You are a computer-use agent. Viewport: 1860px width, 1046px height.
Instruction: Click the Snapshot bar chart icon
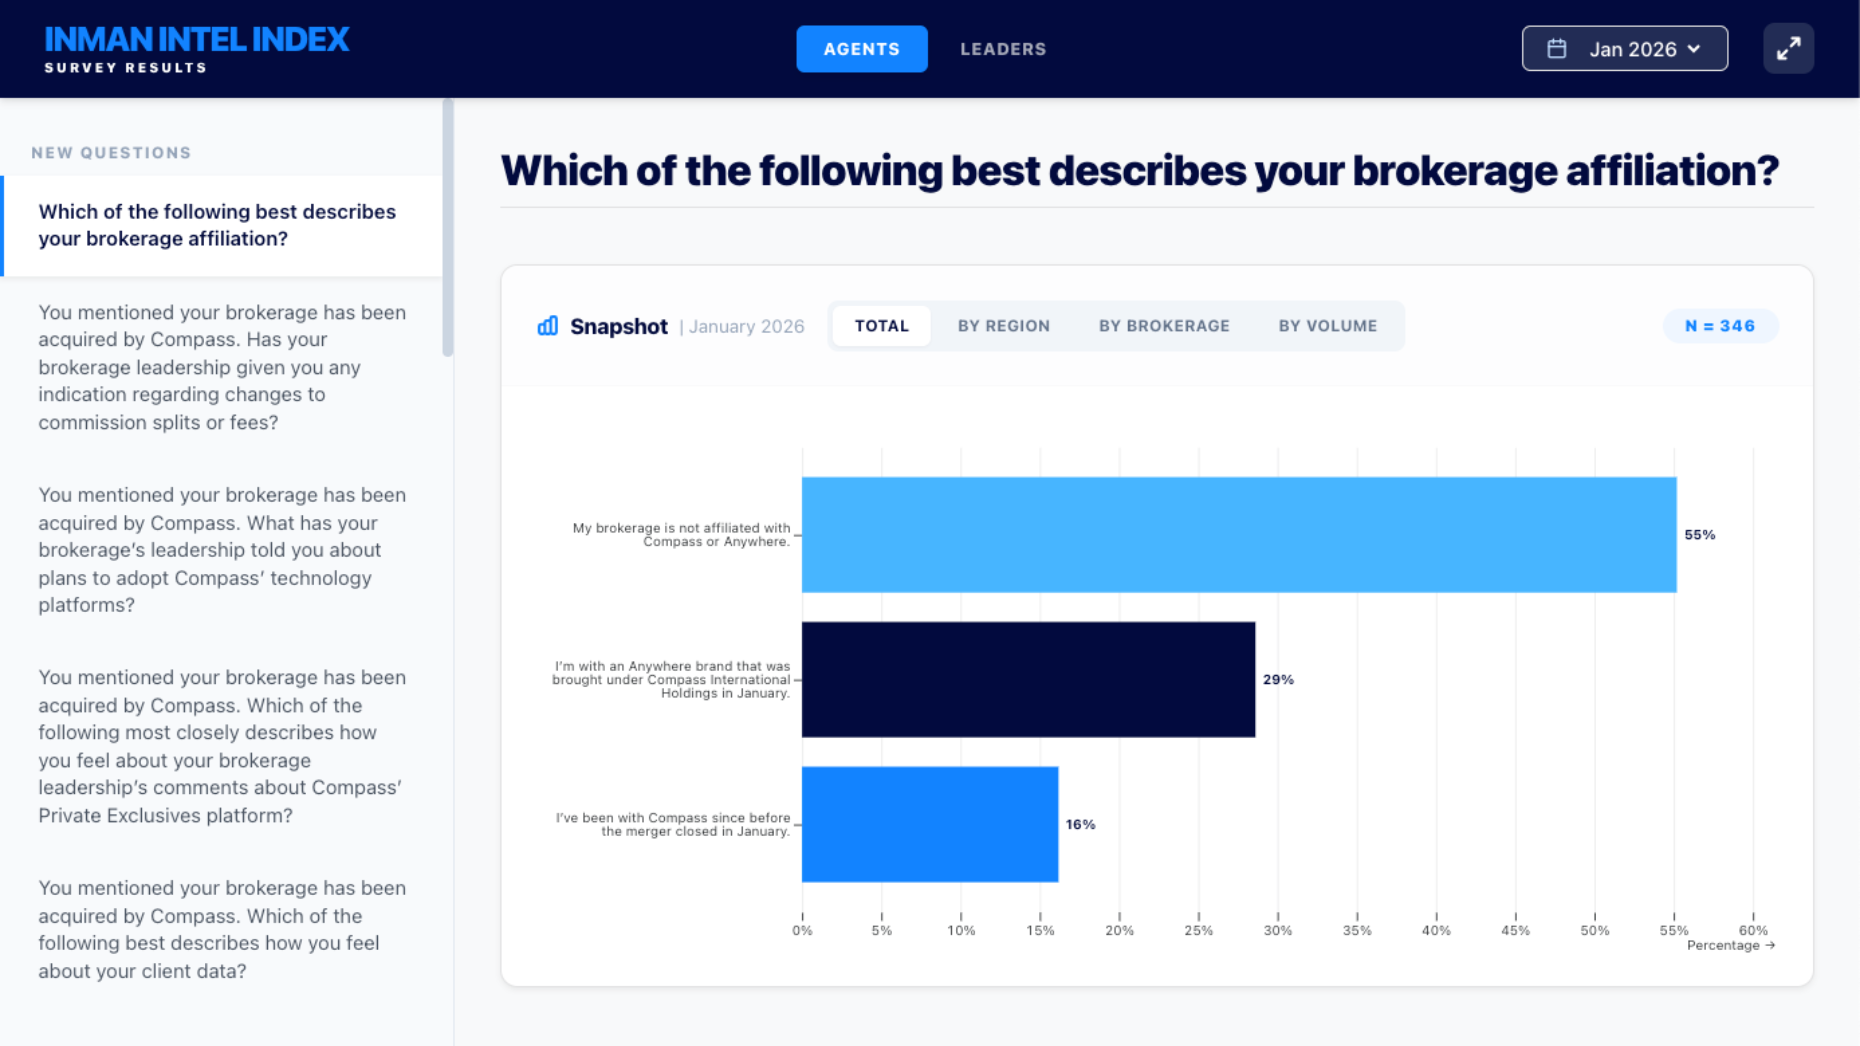[x=547, y=326]
